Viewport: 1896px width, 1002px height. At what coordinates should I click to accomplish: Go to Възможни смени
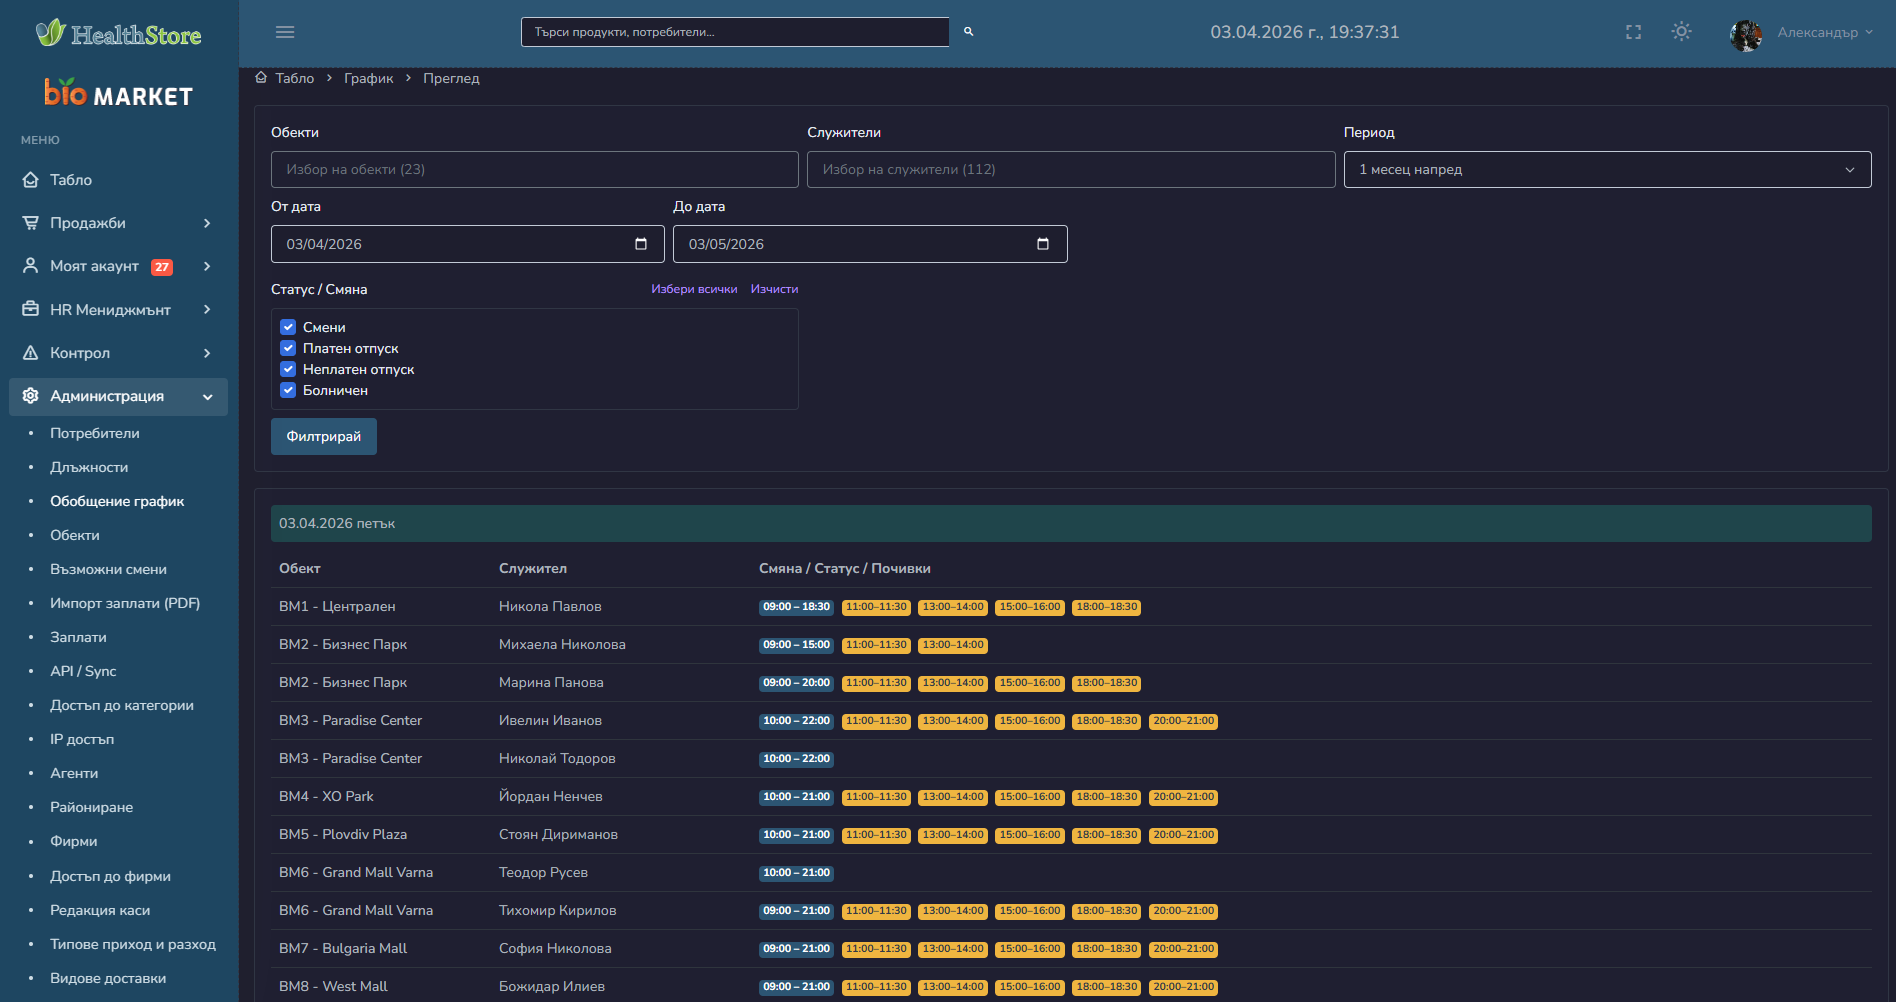pyautogui.click(x=109, y=569)
